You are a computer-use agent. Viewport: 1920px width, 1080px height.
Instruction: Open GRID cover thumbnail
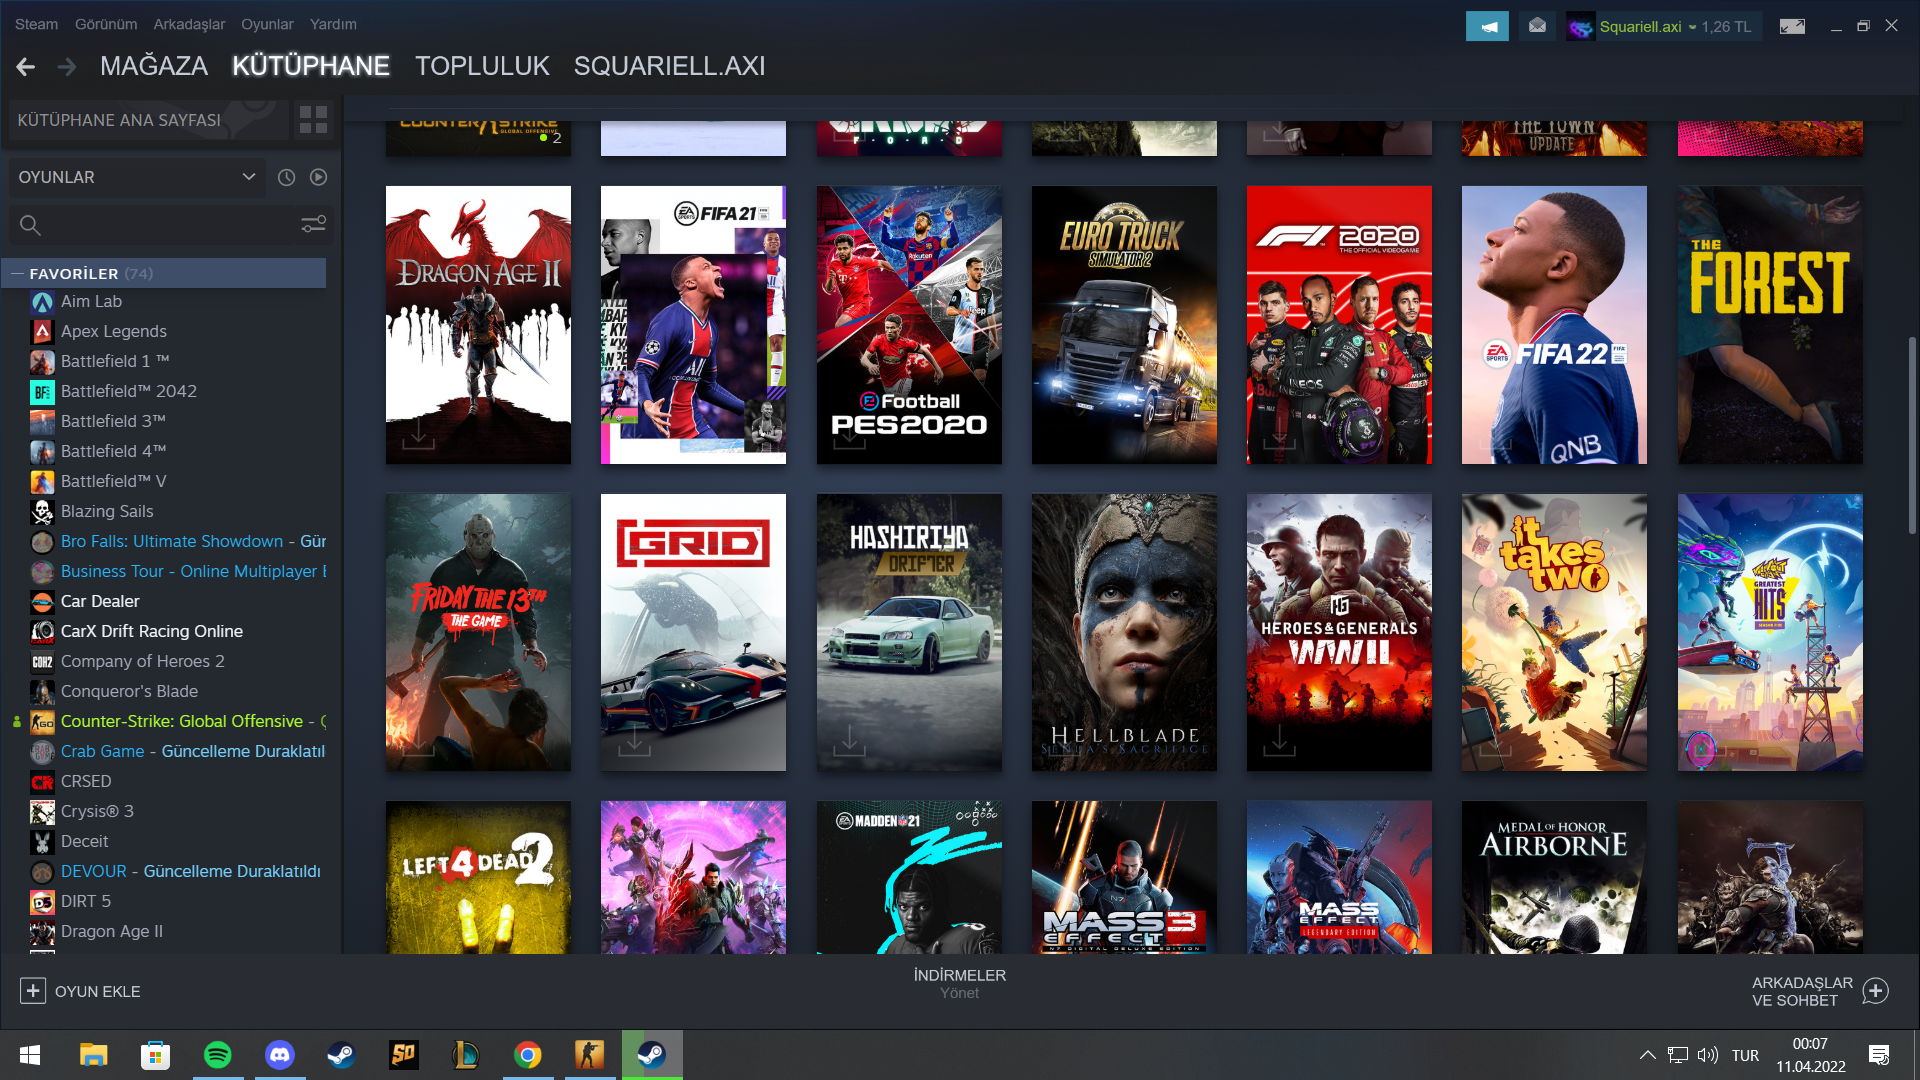pyautogui.click(x=693, y=632)
